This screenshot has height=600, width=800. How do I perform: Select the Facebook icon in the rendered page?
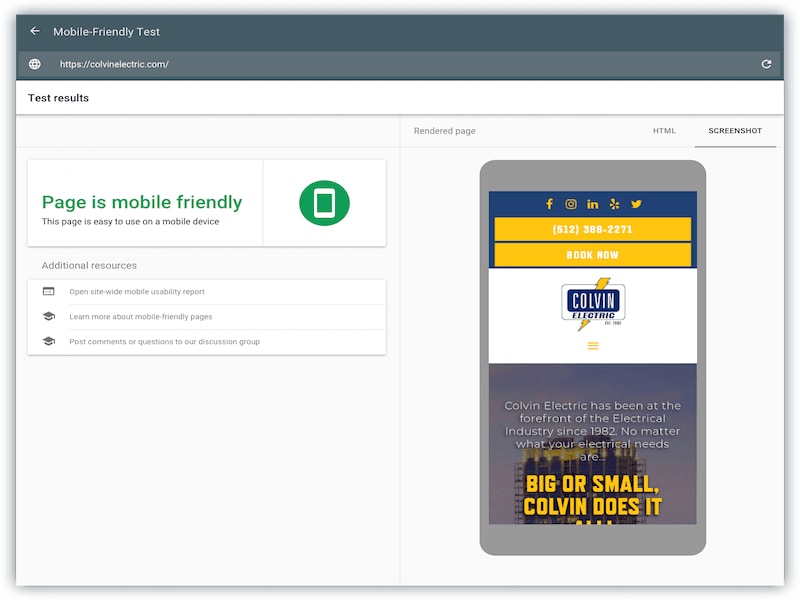click(550, 204)
